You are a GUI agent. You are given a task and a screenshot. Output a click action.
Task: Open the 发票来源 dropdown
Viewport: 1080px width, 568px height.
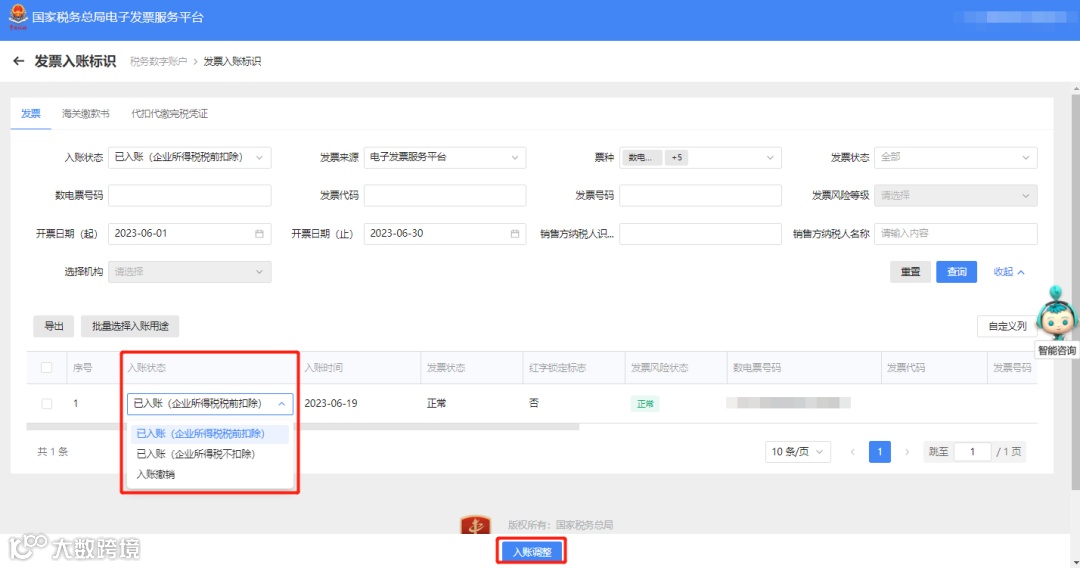[445, 157]
